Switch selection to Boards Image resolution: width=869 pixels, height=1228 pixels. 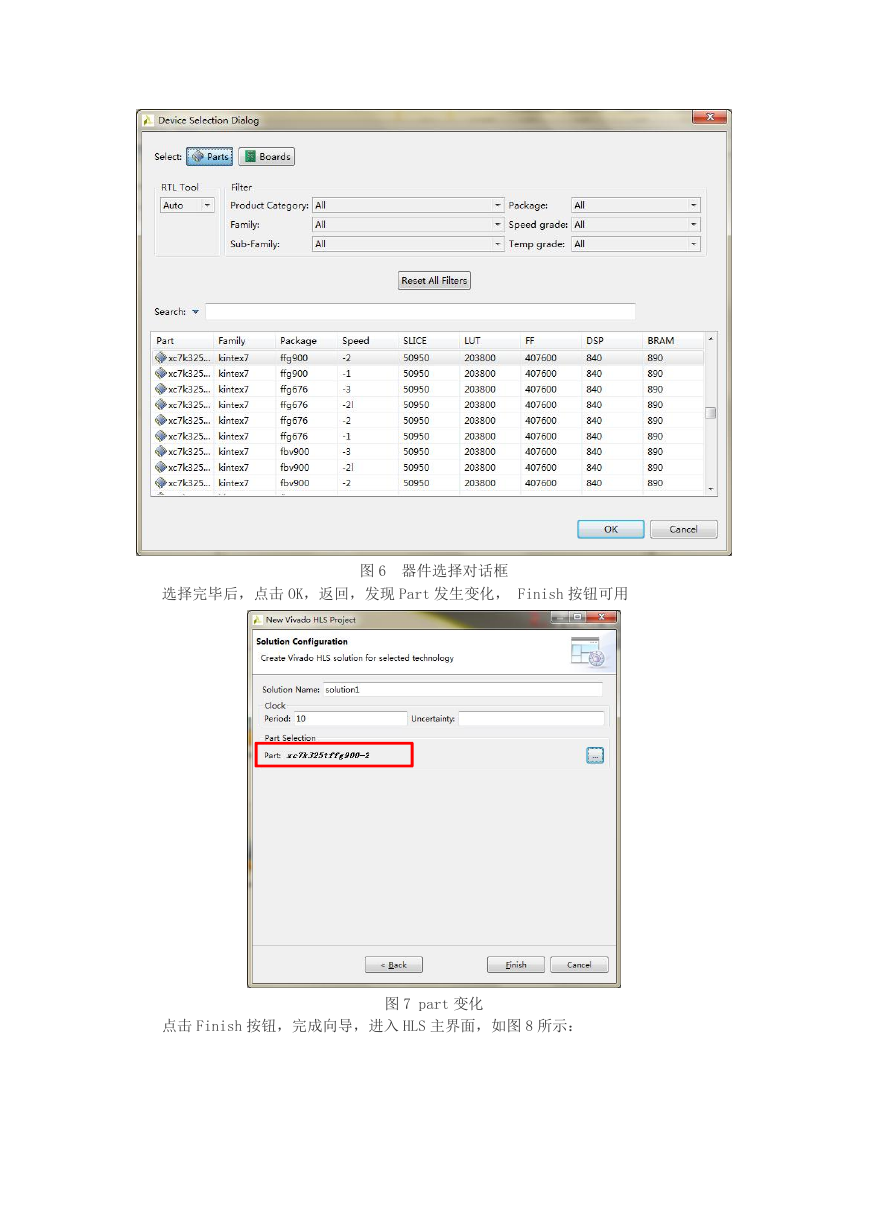pos(266,157)
